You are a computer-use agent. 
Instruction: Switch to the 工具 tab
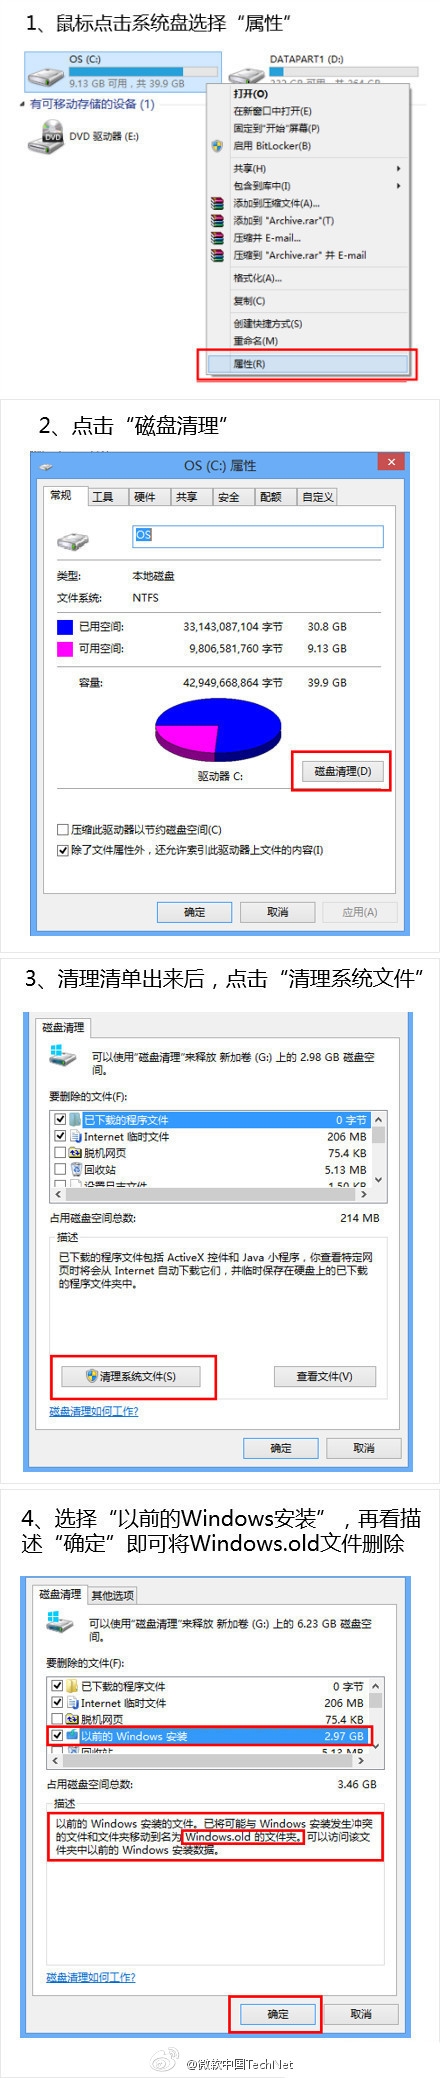point(102,496)
